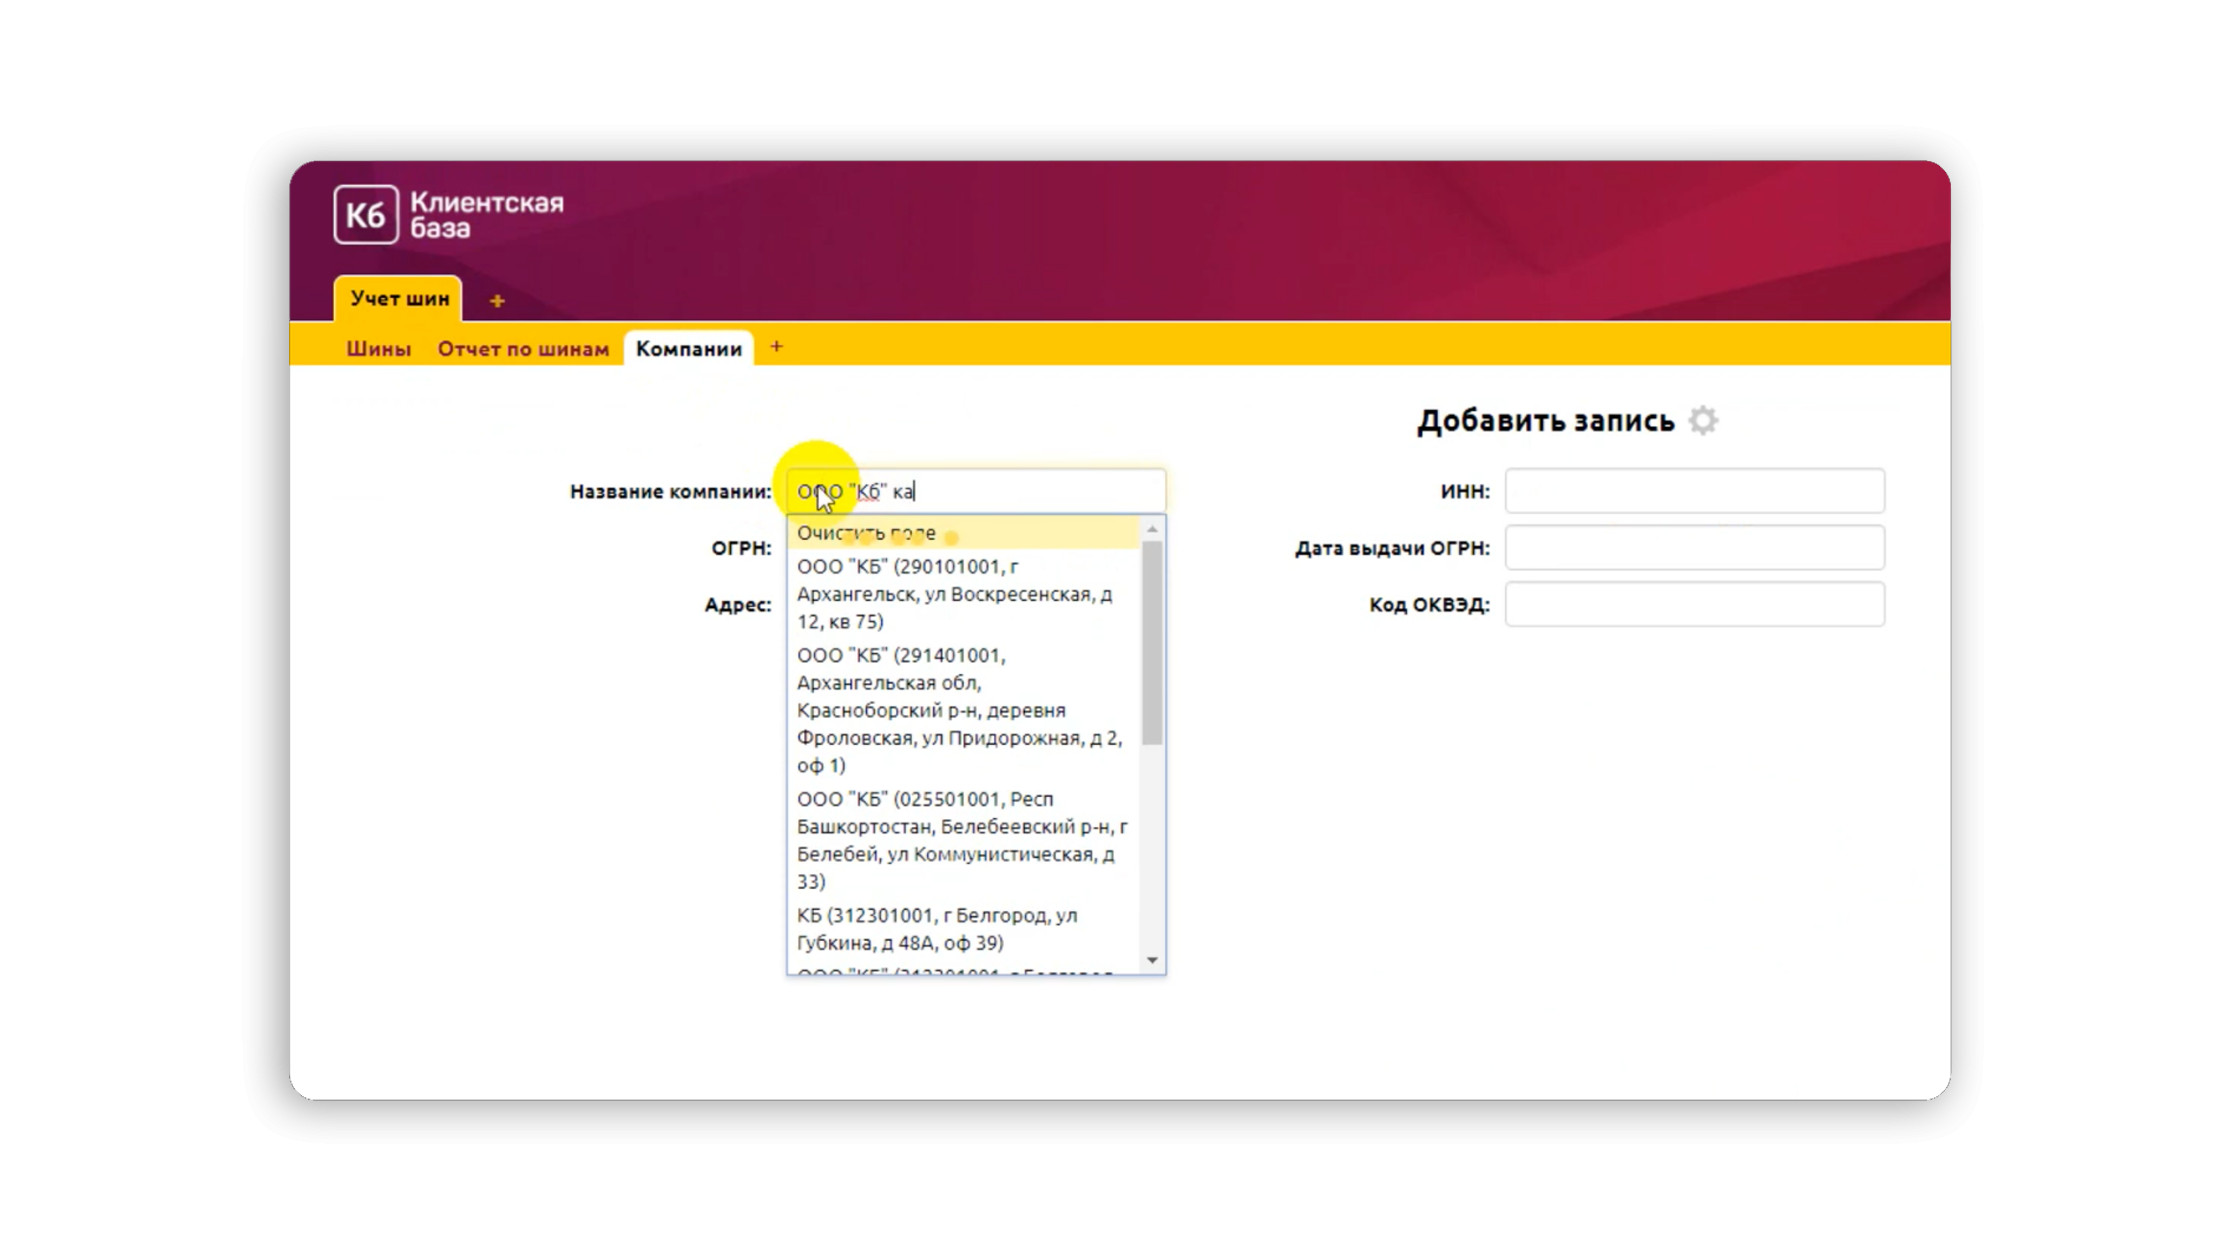Switch to the Шины tab

coord(378,349)
